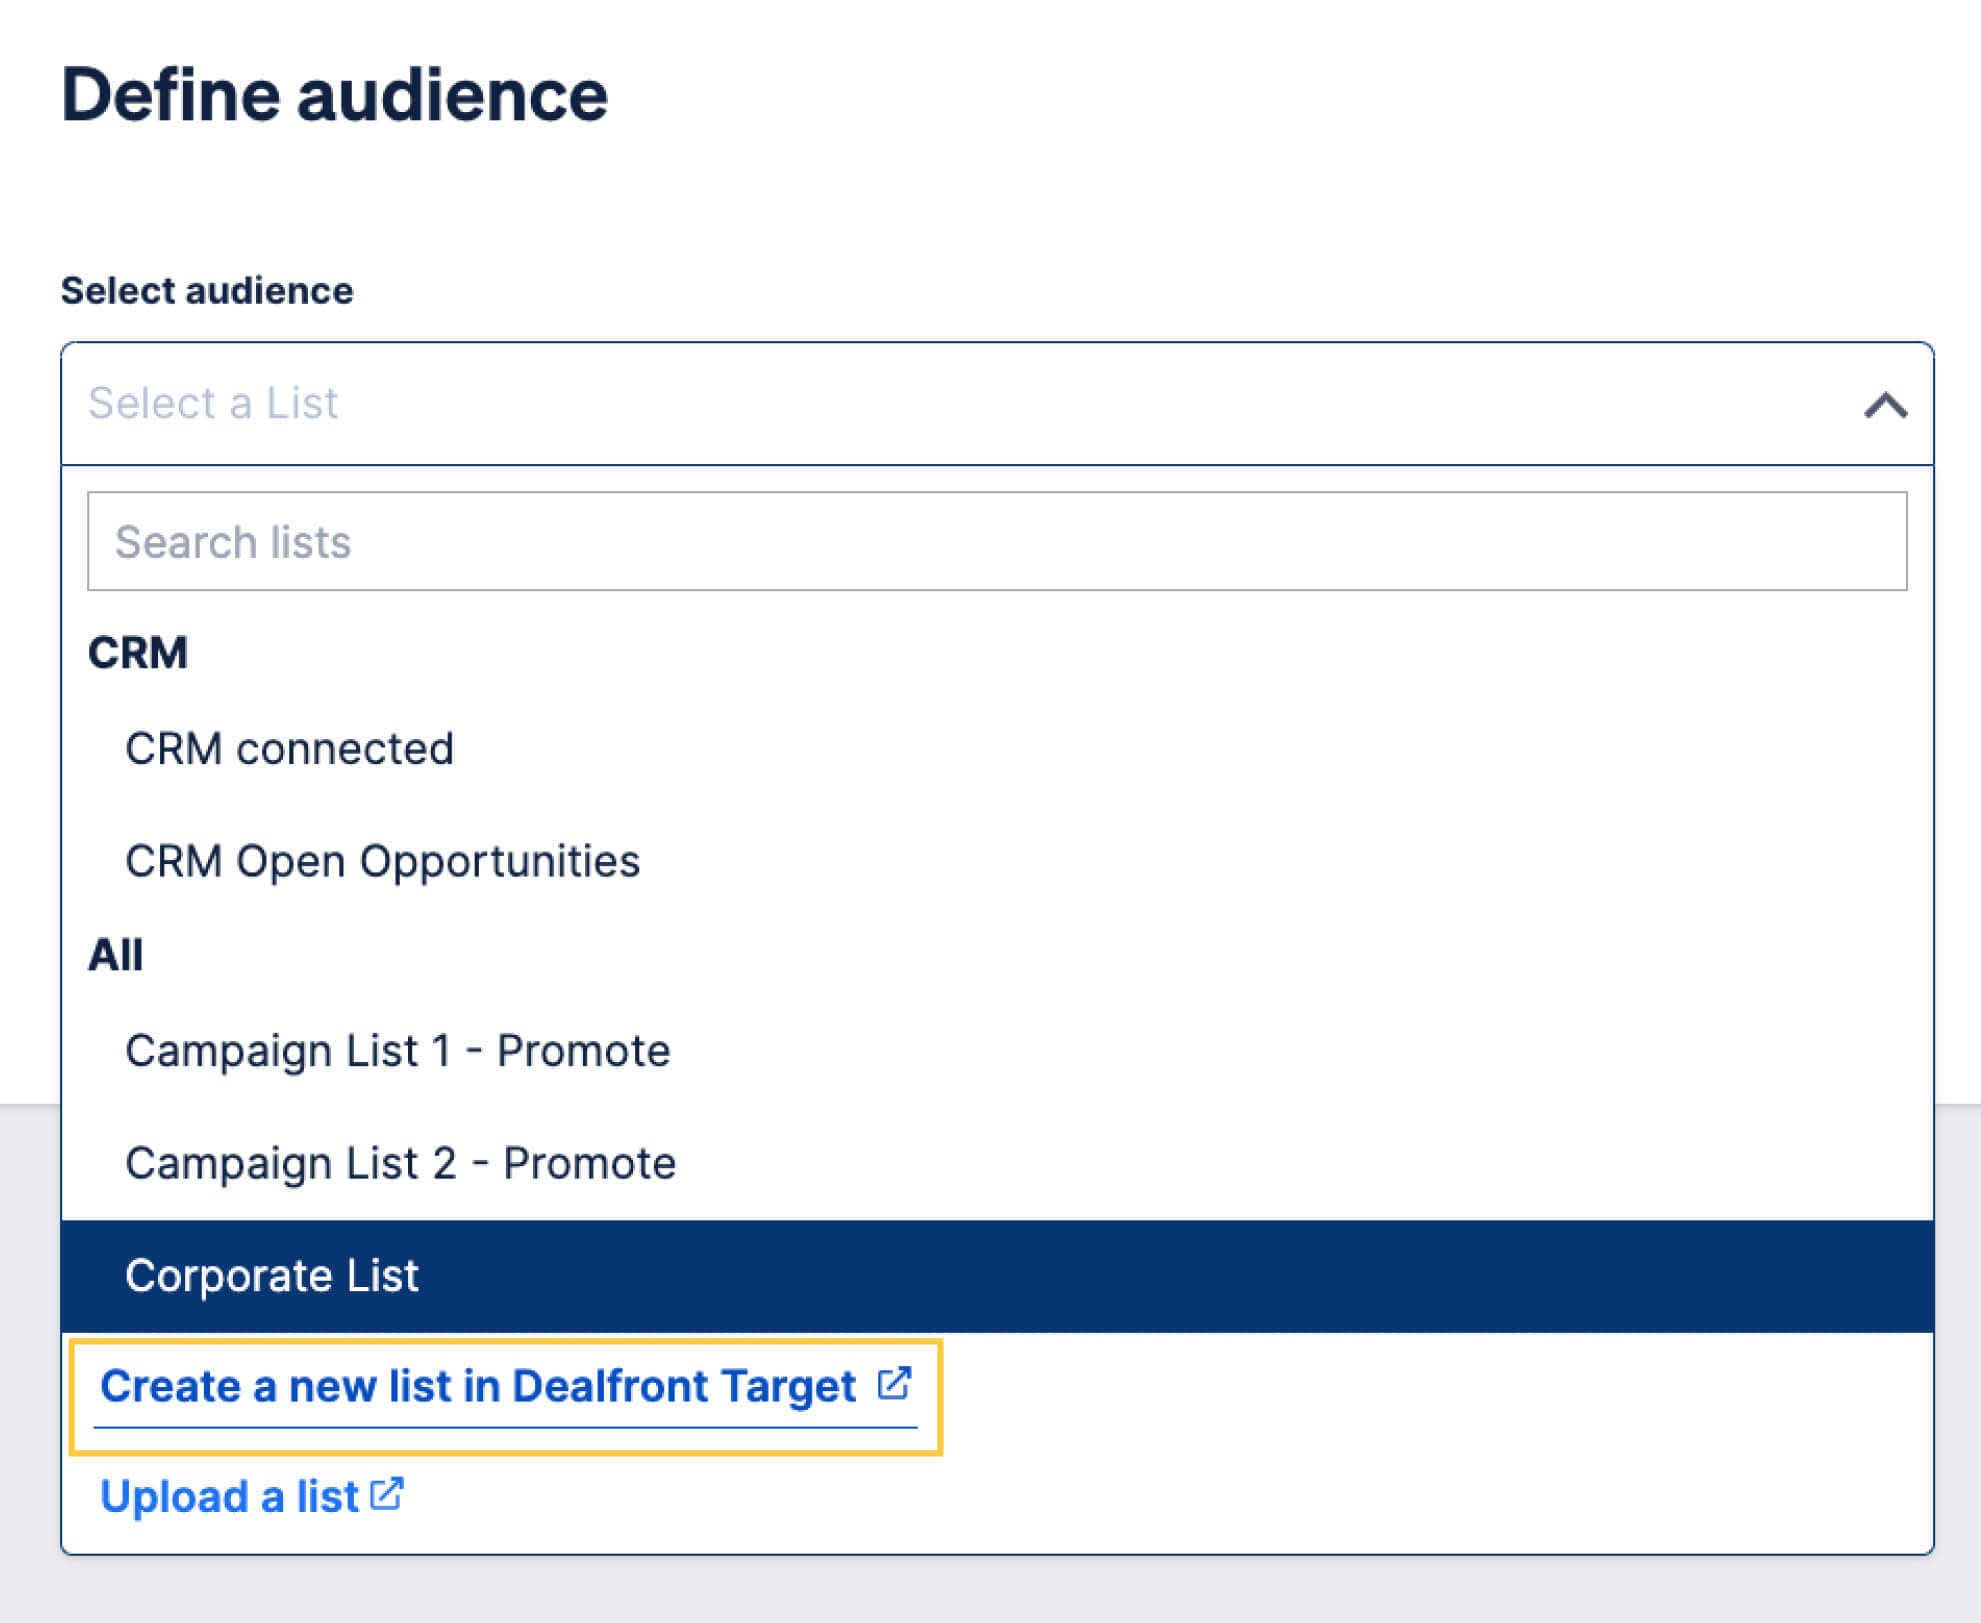Click the CRM section header
The height and width of the screenshot is (1623, 1981).
138,651
